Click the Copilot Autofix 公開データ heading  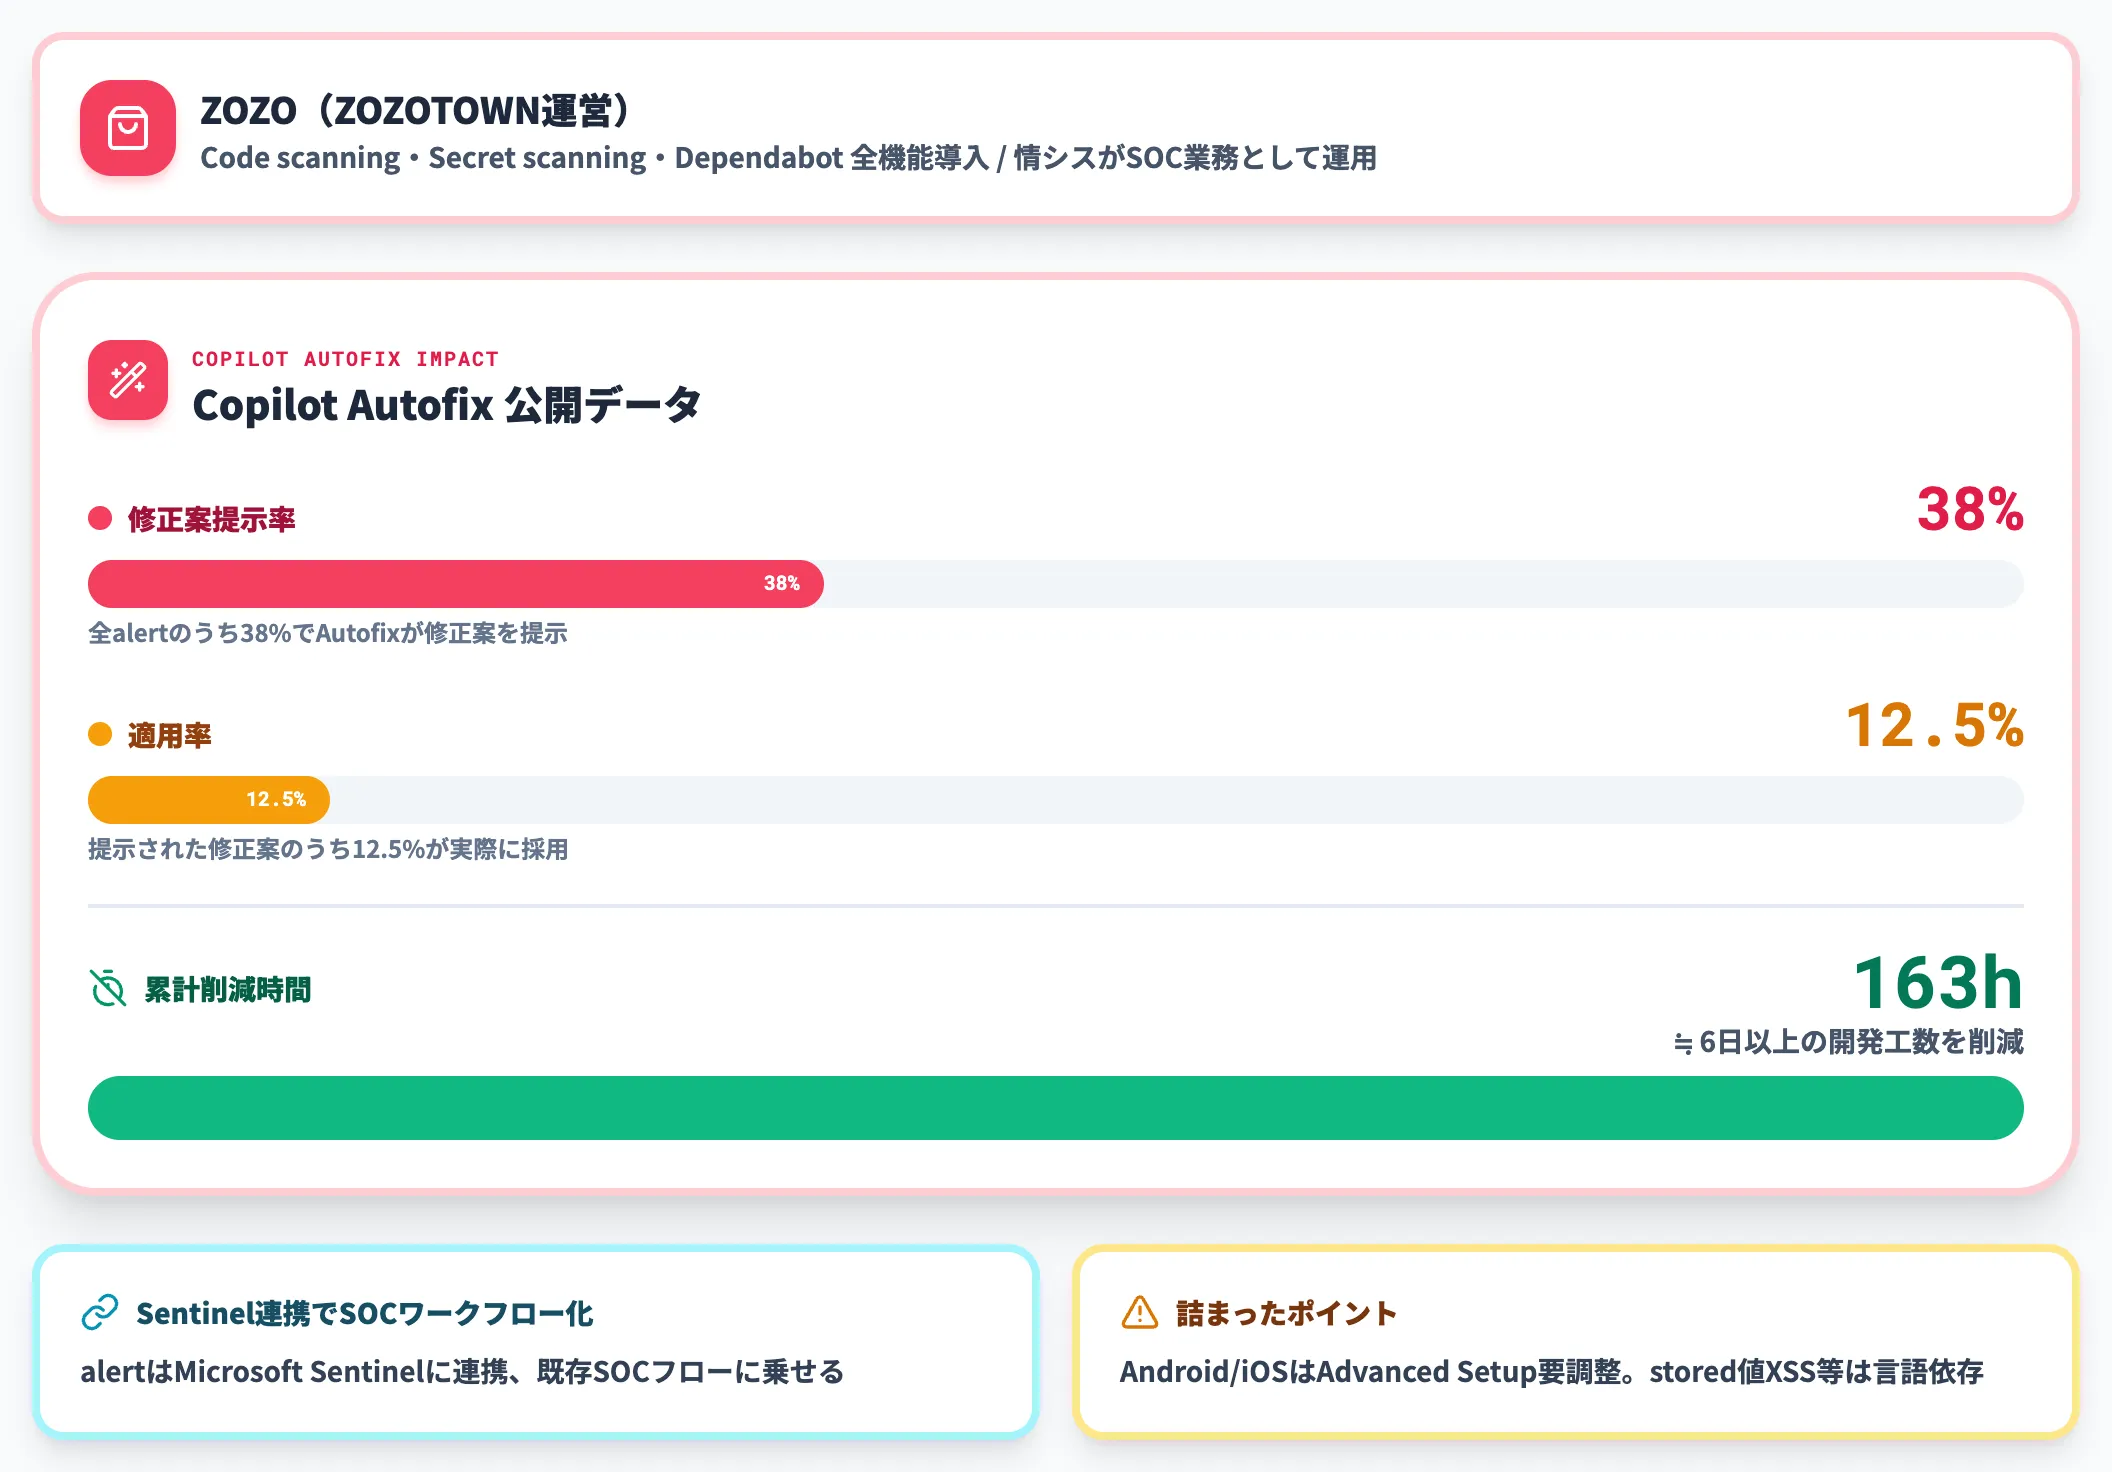pyautogui.click(x=446, y=405)
